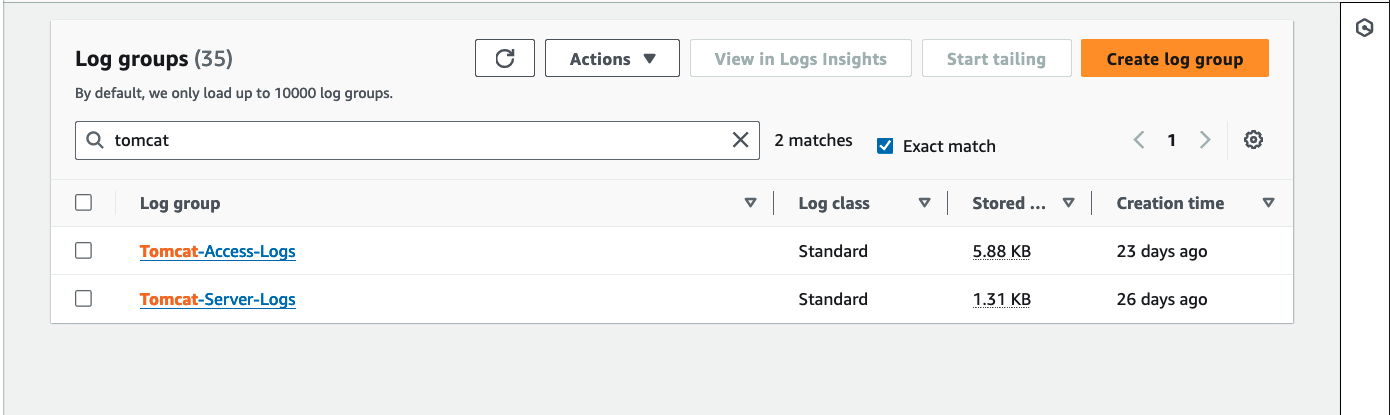
Task: Sort by Log group column arrow
Action: 751,203
